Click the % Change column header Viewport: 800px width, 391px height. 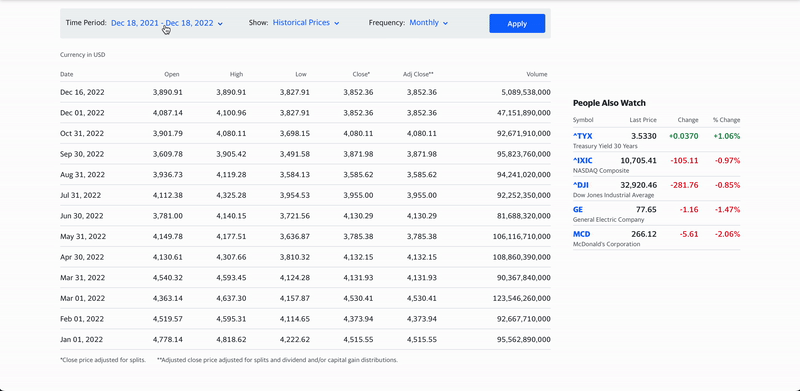(727, 120)
